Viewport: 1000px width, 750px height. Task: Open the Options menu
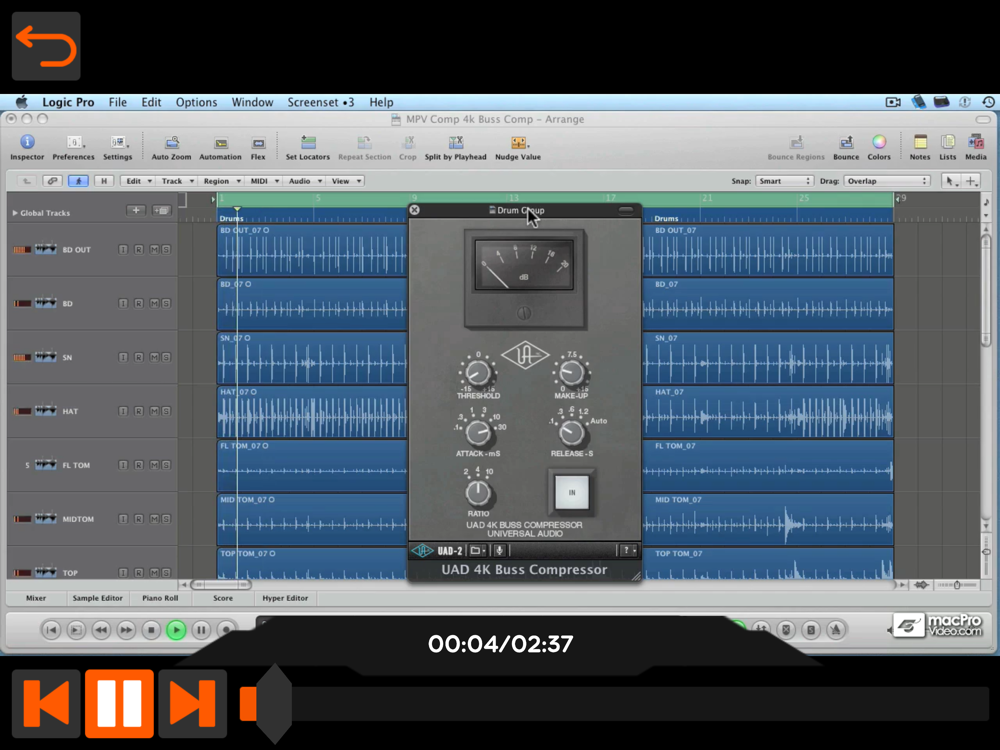[196, 102]
